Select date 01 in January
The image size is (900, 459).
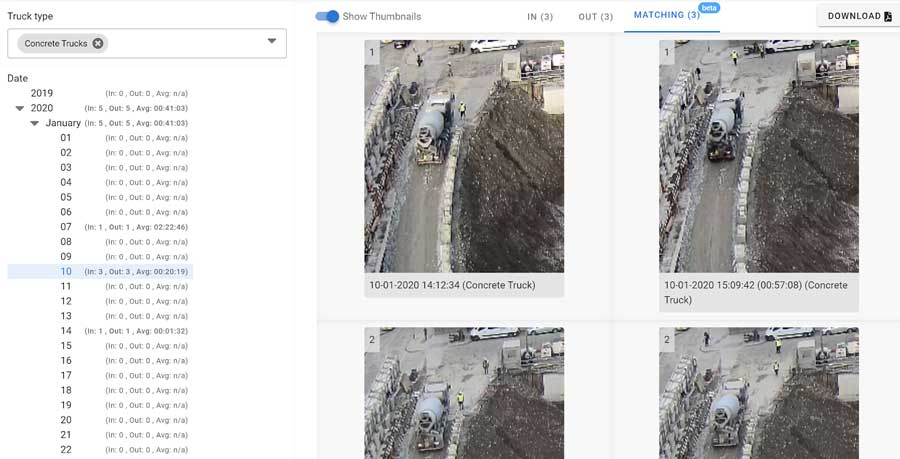coord(100,138)
